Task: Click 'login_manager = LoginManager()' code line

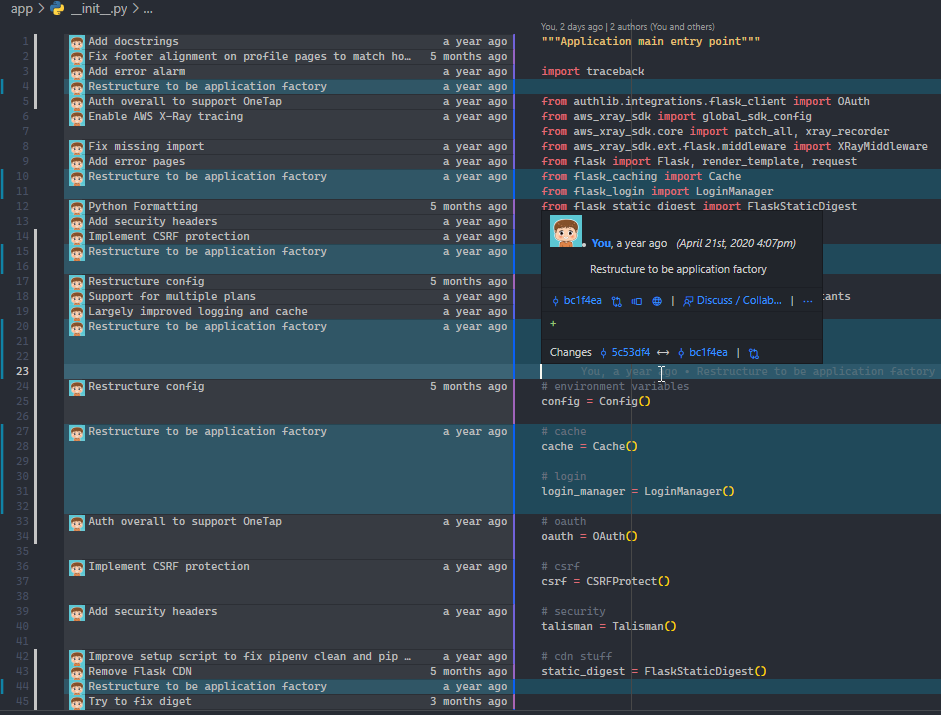Action: (x=638, y=492)
